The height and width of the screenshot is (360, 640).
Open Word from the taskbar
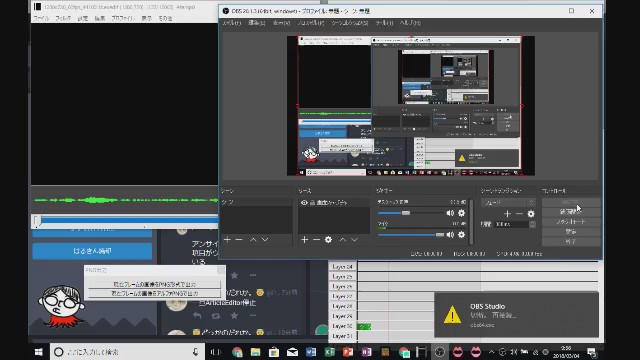click(x=311, y=352)
